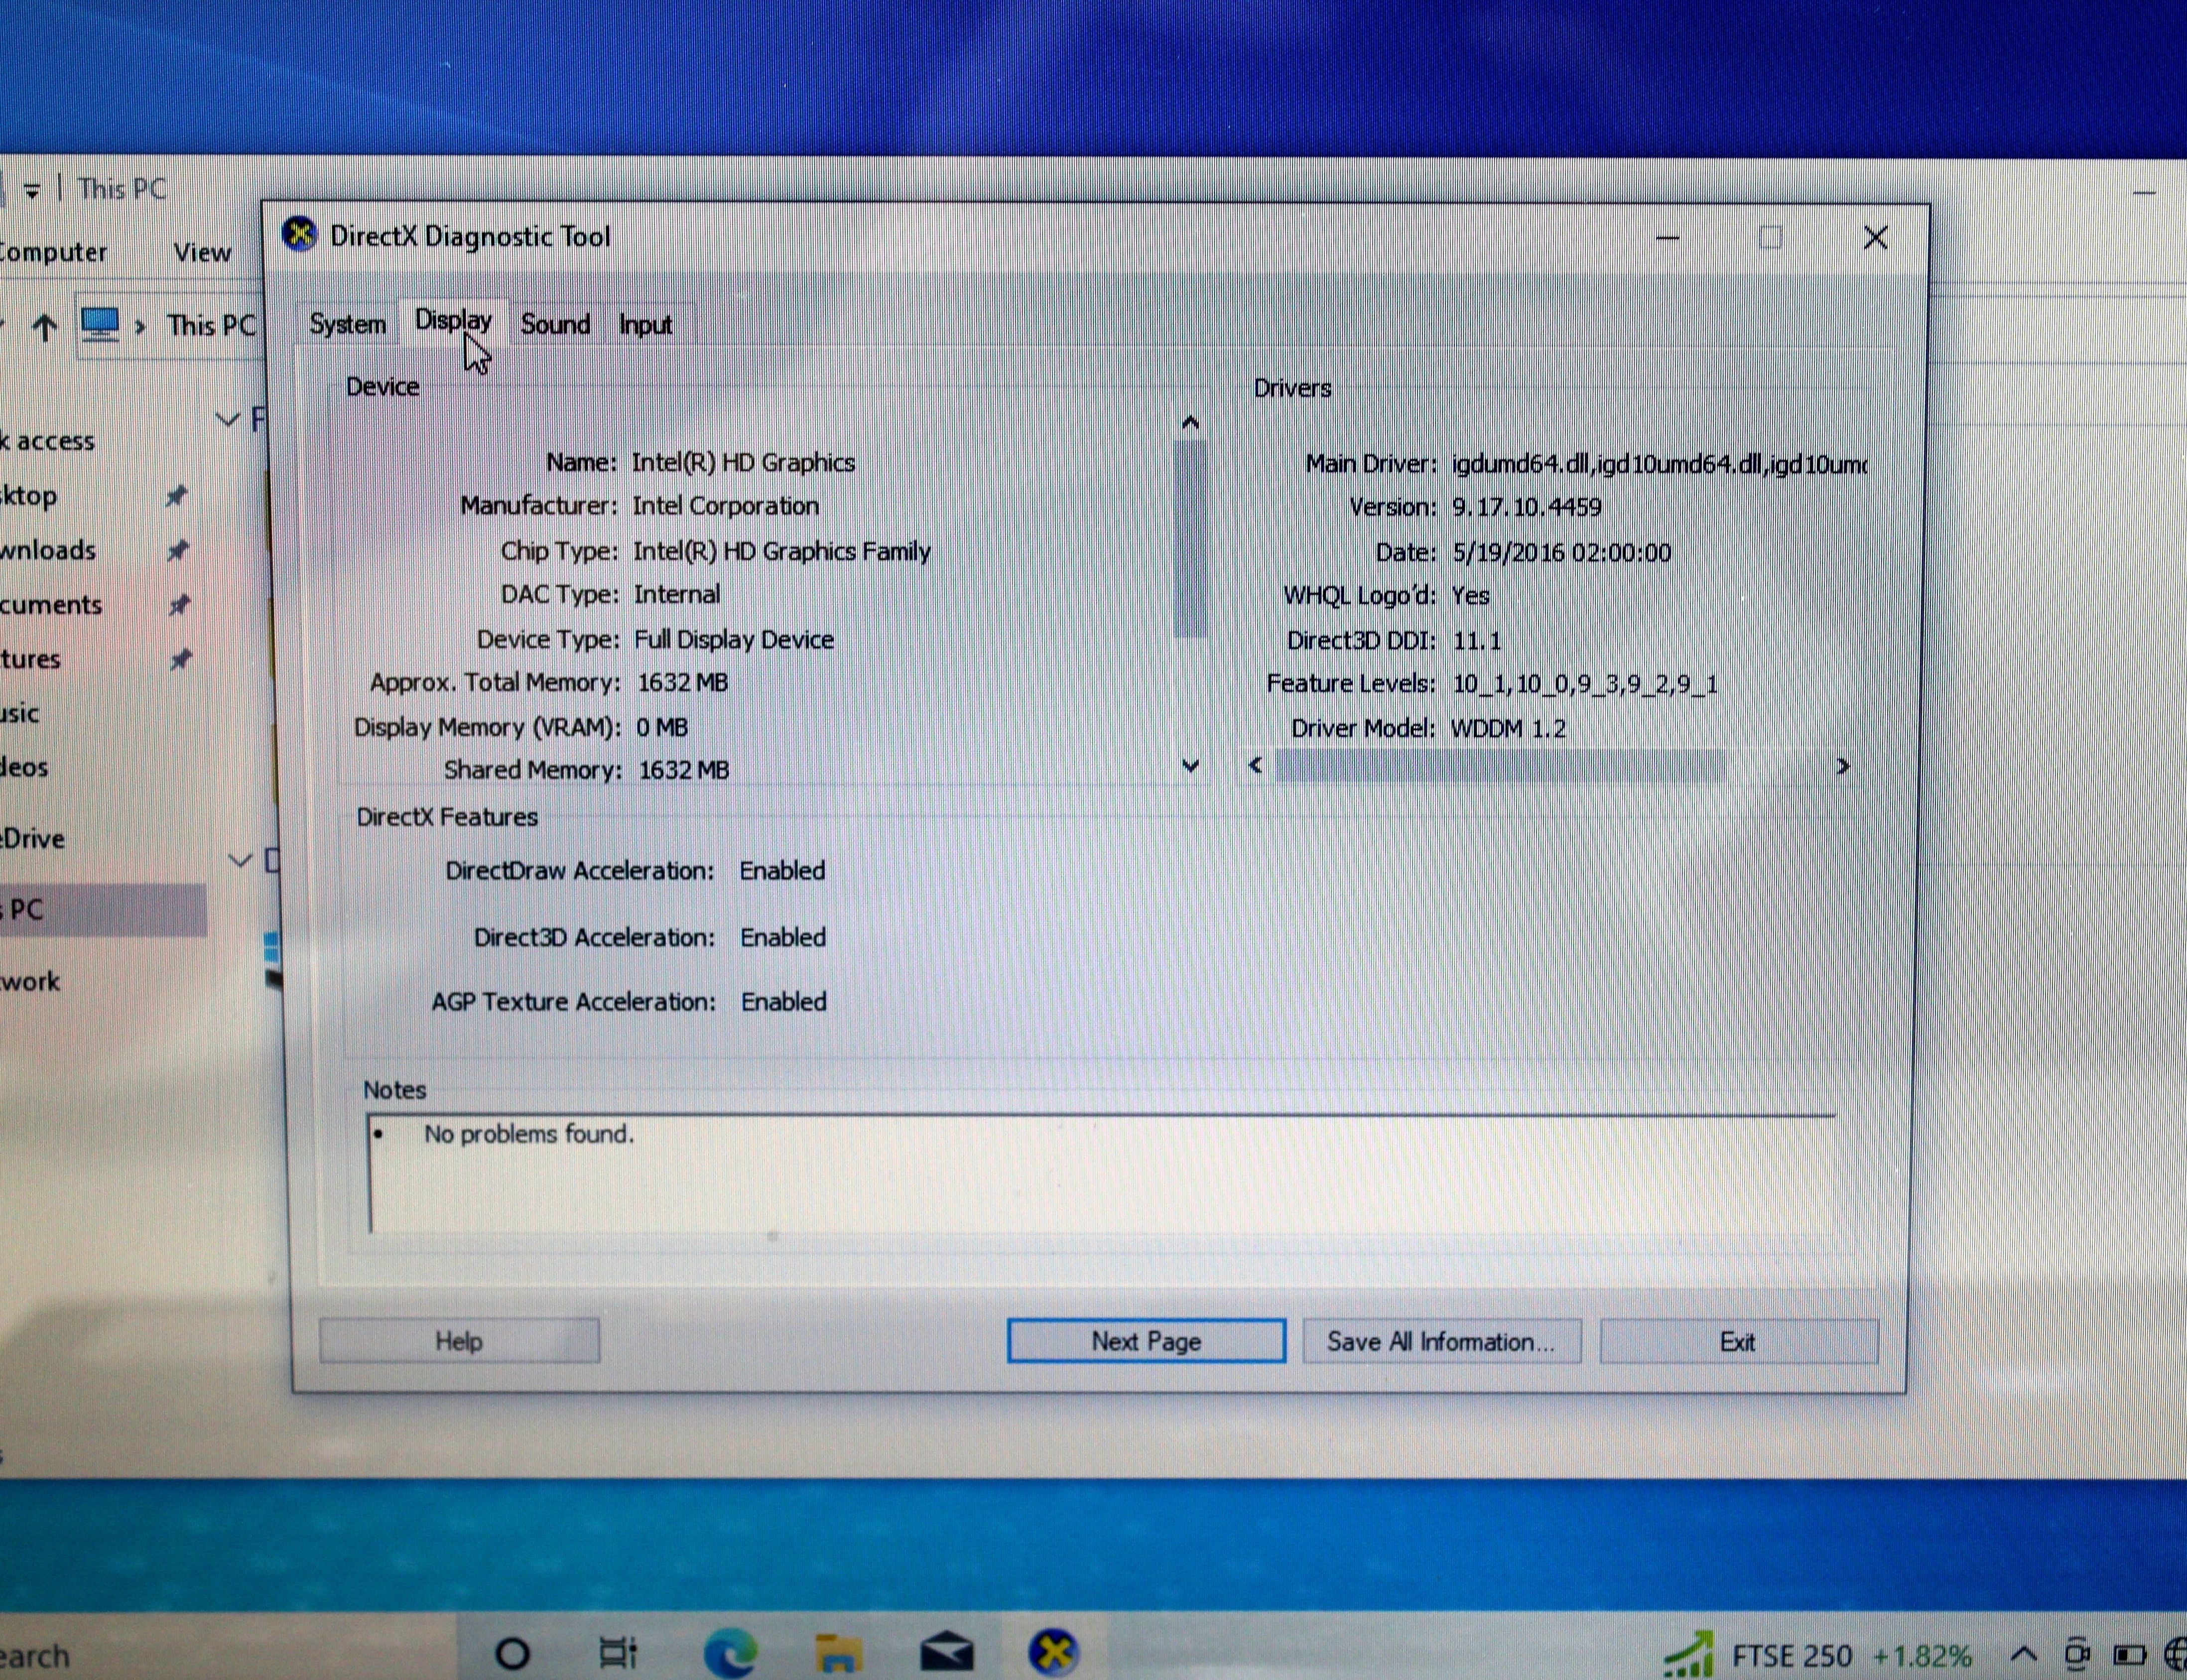Go to Next Page

pyautogui.click(x=1146, y=1341)
